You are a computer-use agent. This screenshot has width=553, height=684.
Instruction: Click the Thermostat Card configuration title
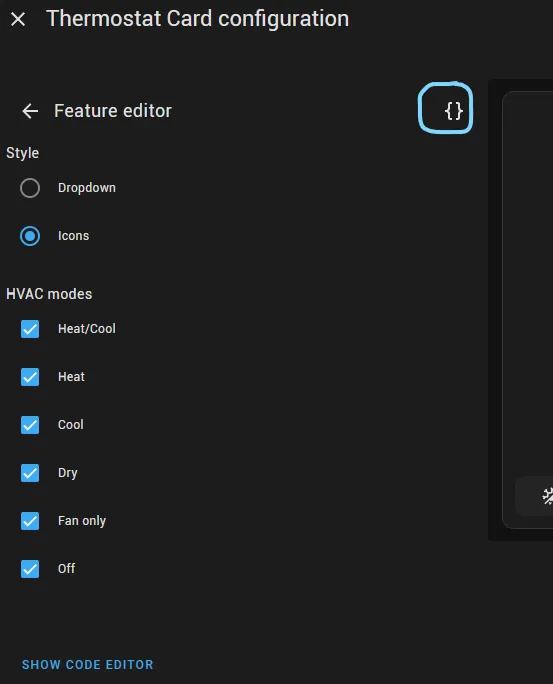pyautogui.click(x=198, y=19)
